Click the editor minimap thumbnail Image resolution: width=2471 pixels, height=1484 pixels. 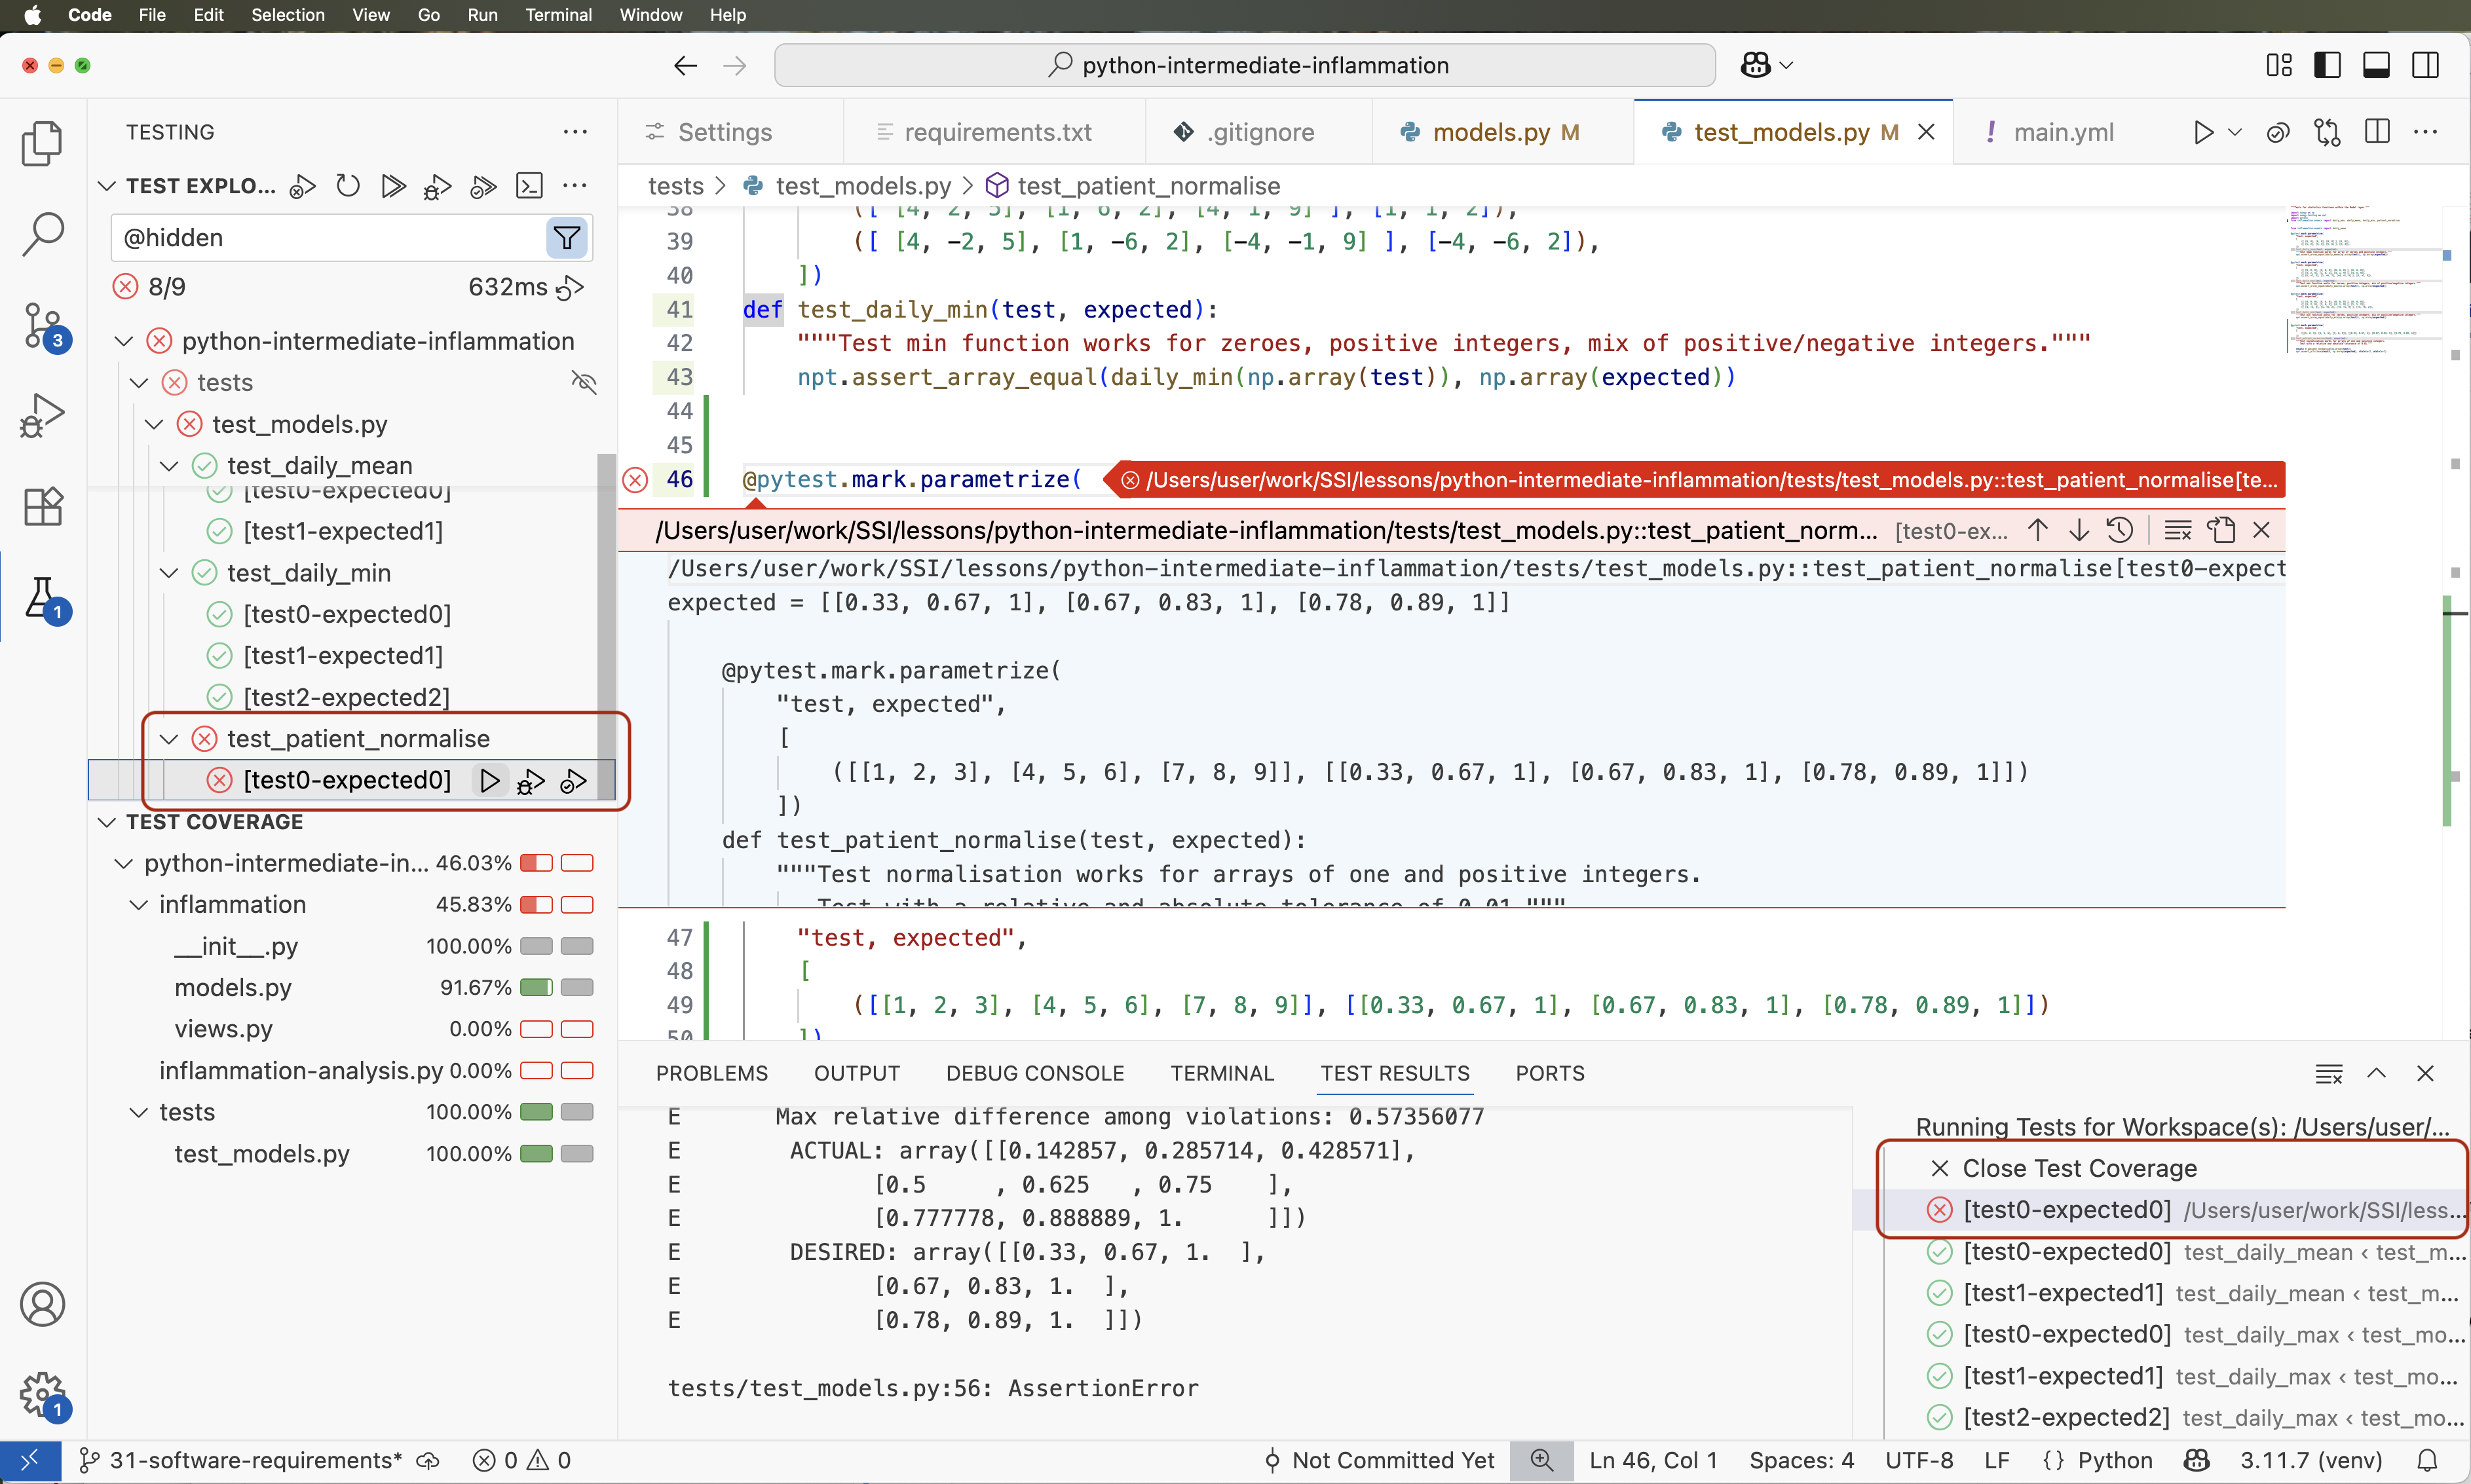[2365, 280]
